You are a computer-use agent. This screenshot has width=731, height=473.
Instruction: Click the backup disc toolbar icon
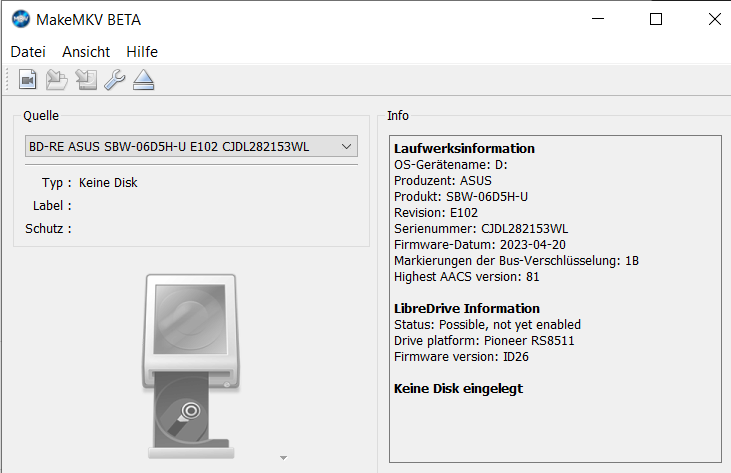coord(86,80)
